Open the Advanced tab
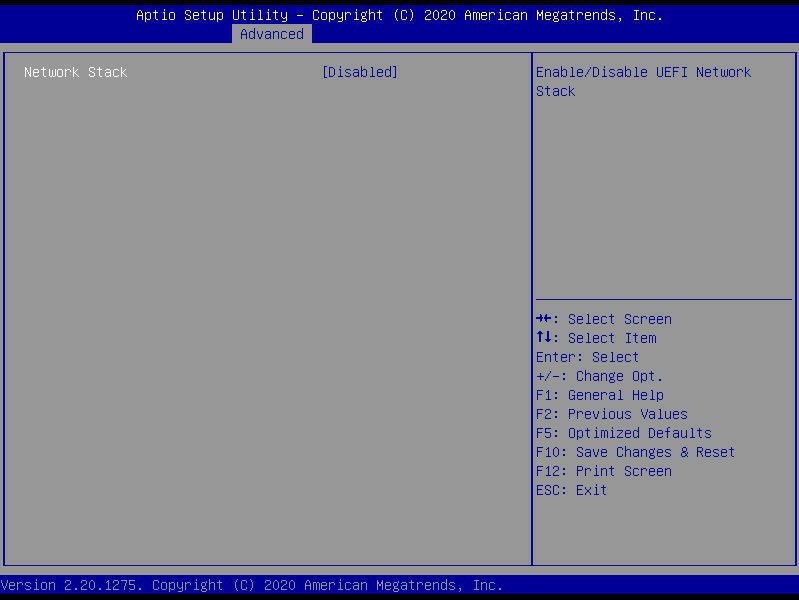The width and height of the screenshot is (799, 600). 272,34
